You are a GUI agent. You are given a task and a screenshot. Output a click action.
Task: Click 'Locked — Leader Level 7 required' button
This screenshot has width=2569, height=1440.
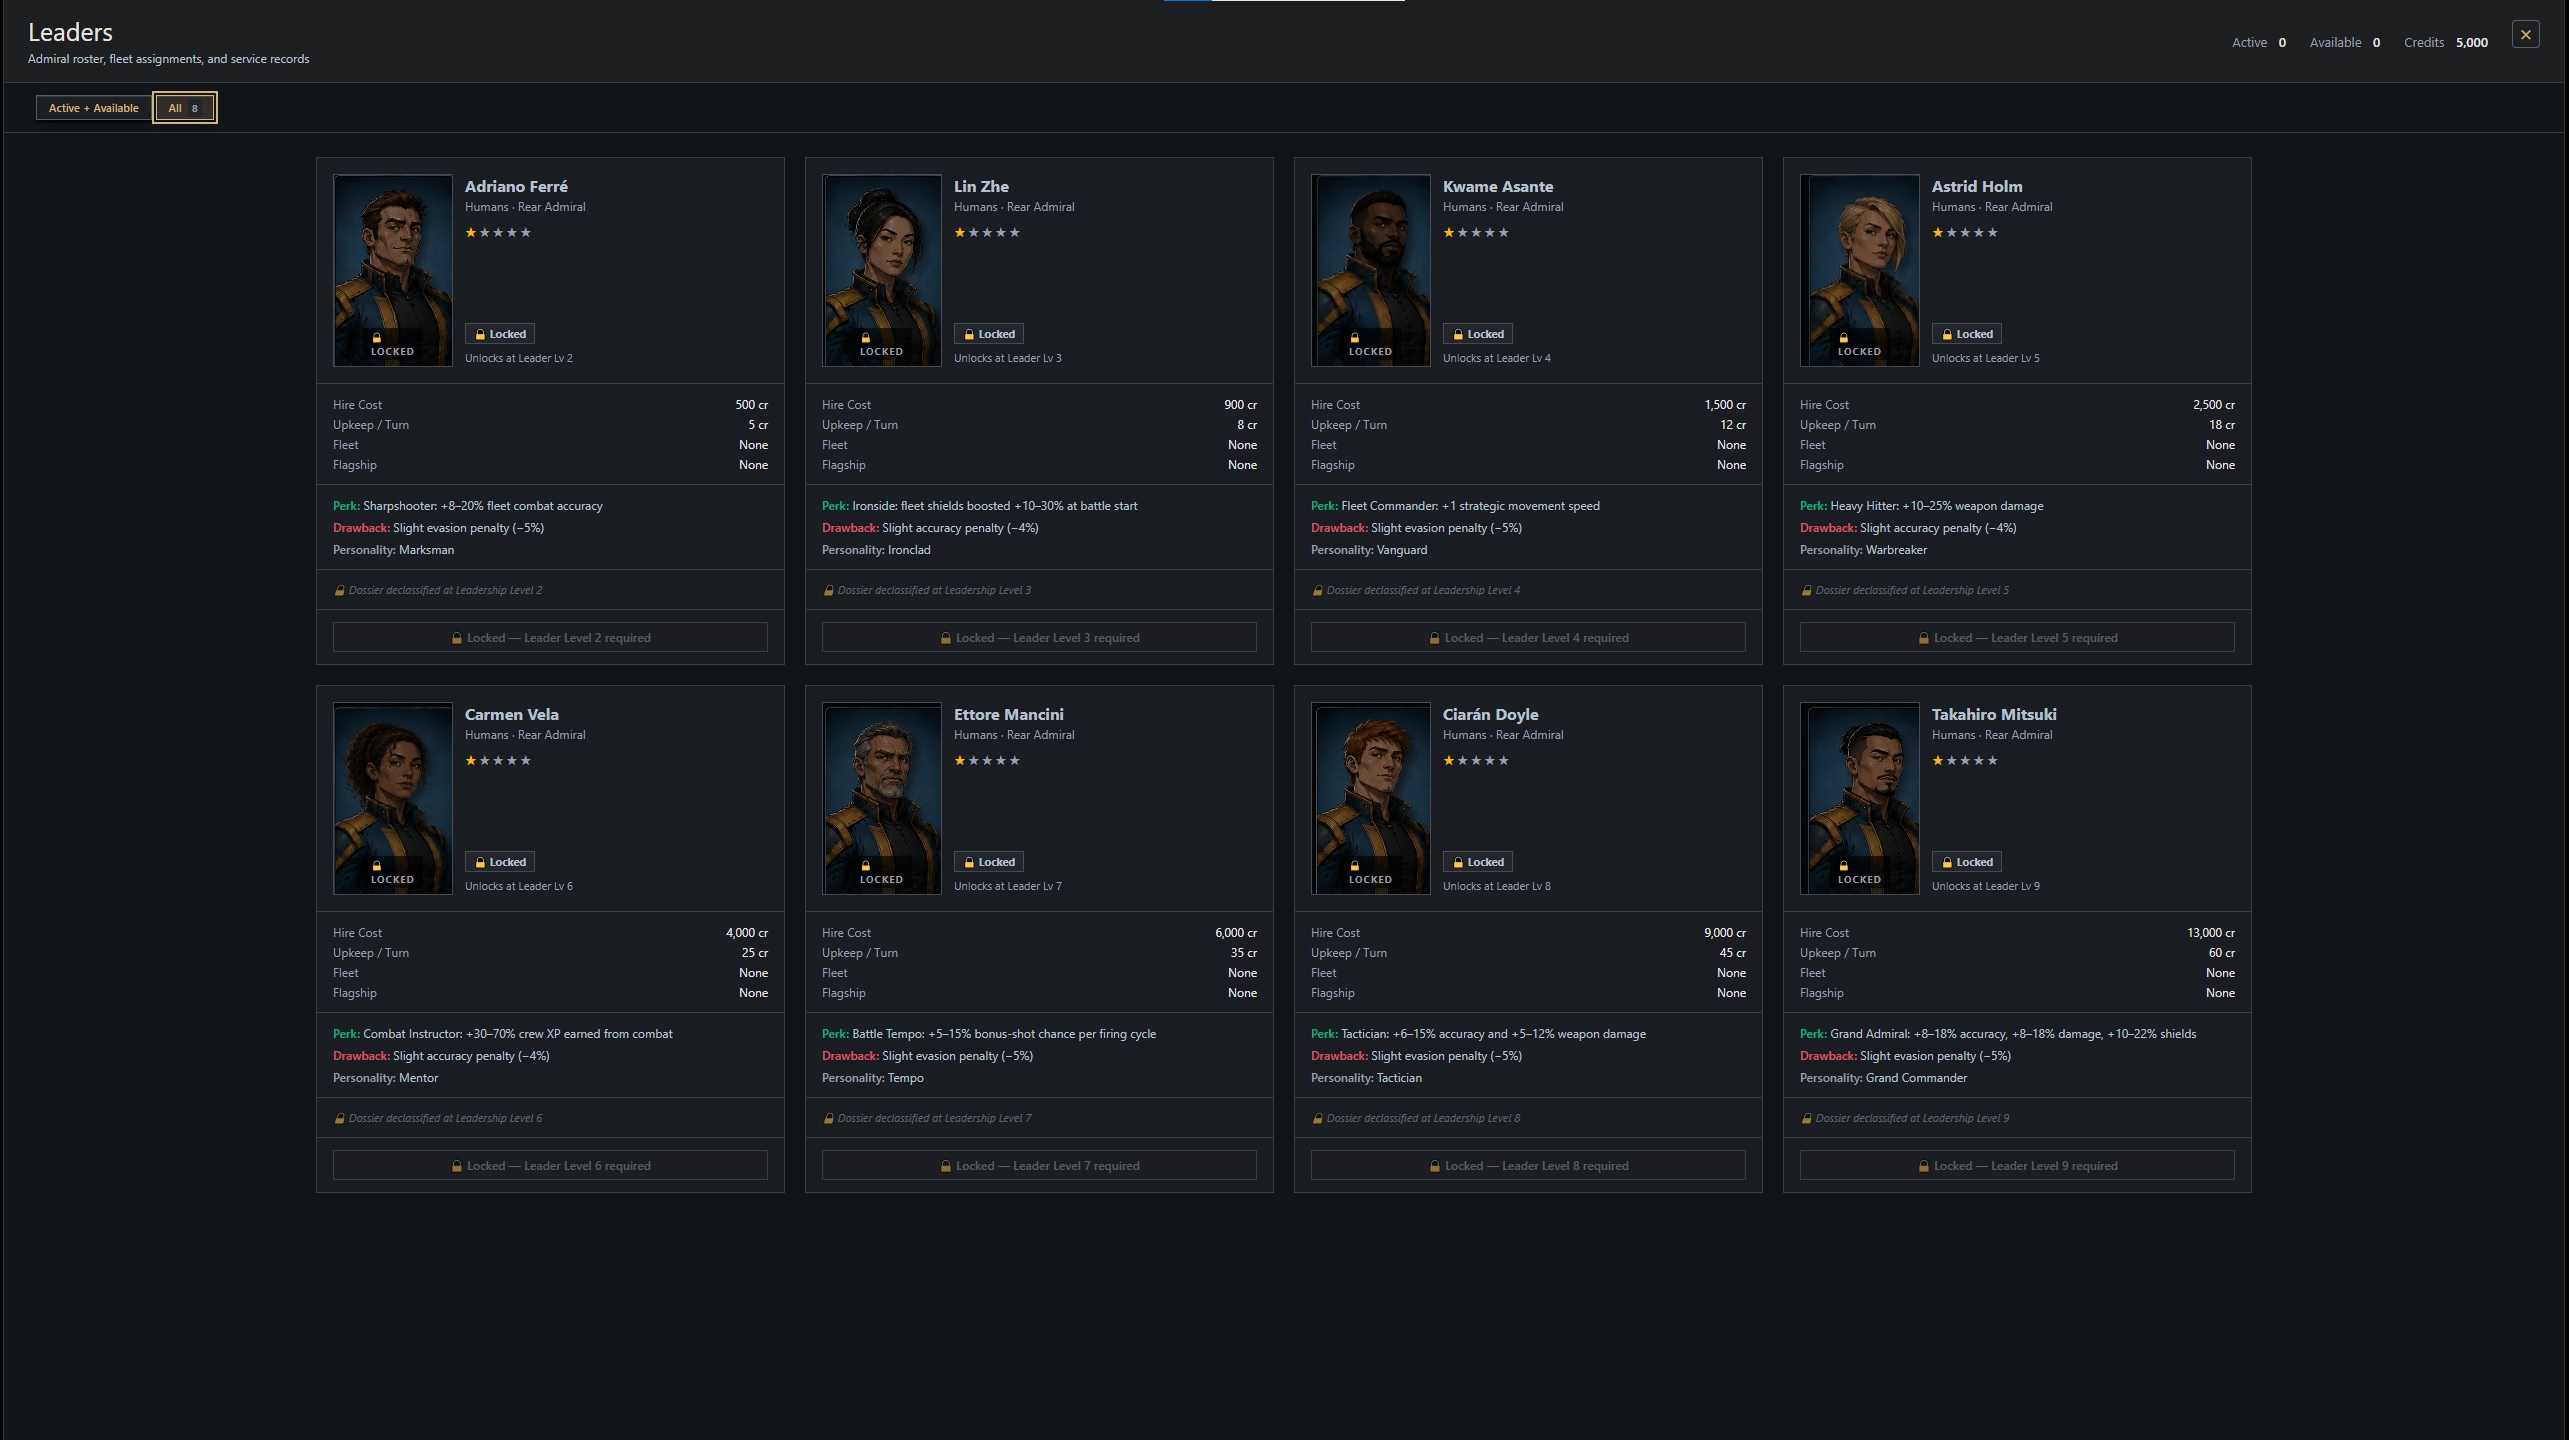point(1039,1166)
